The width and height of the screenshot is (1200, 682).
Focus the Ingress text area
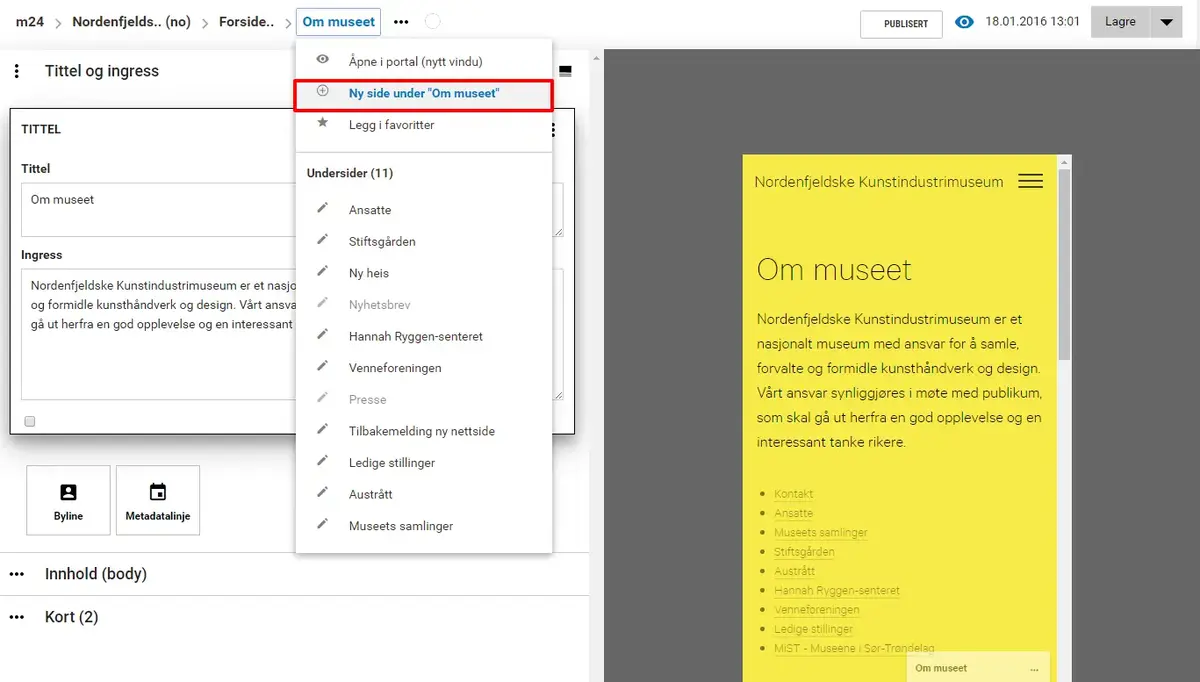coord(292,334)
